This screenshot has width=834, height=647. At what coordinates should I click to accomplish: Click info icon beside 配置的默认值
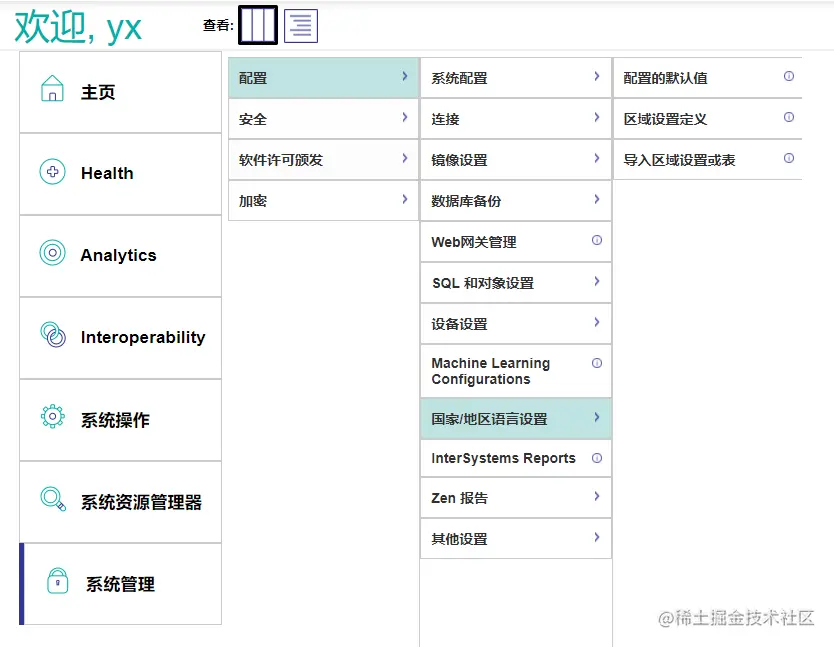tap(789, 76)
